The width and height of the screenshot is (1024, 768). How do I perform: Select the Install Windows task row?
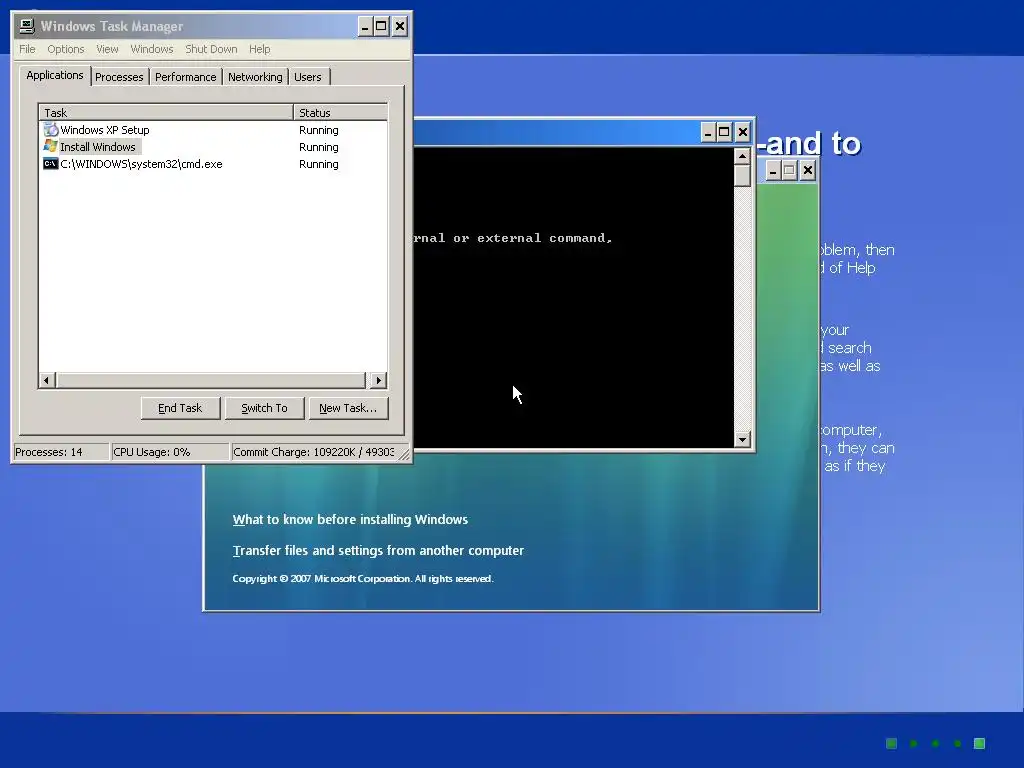[213, 146]
